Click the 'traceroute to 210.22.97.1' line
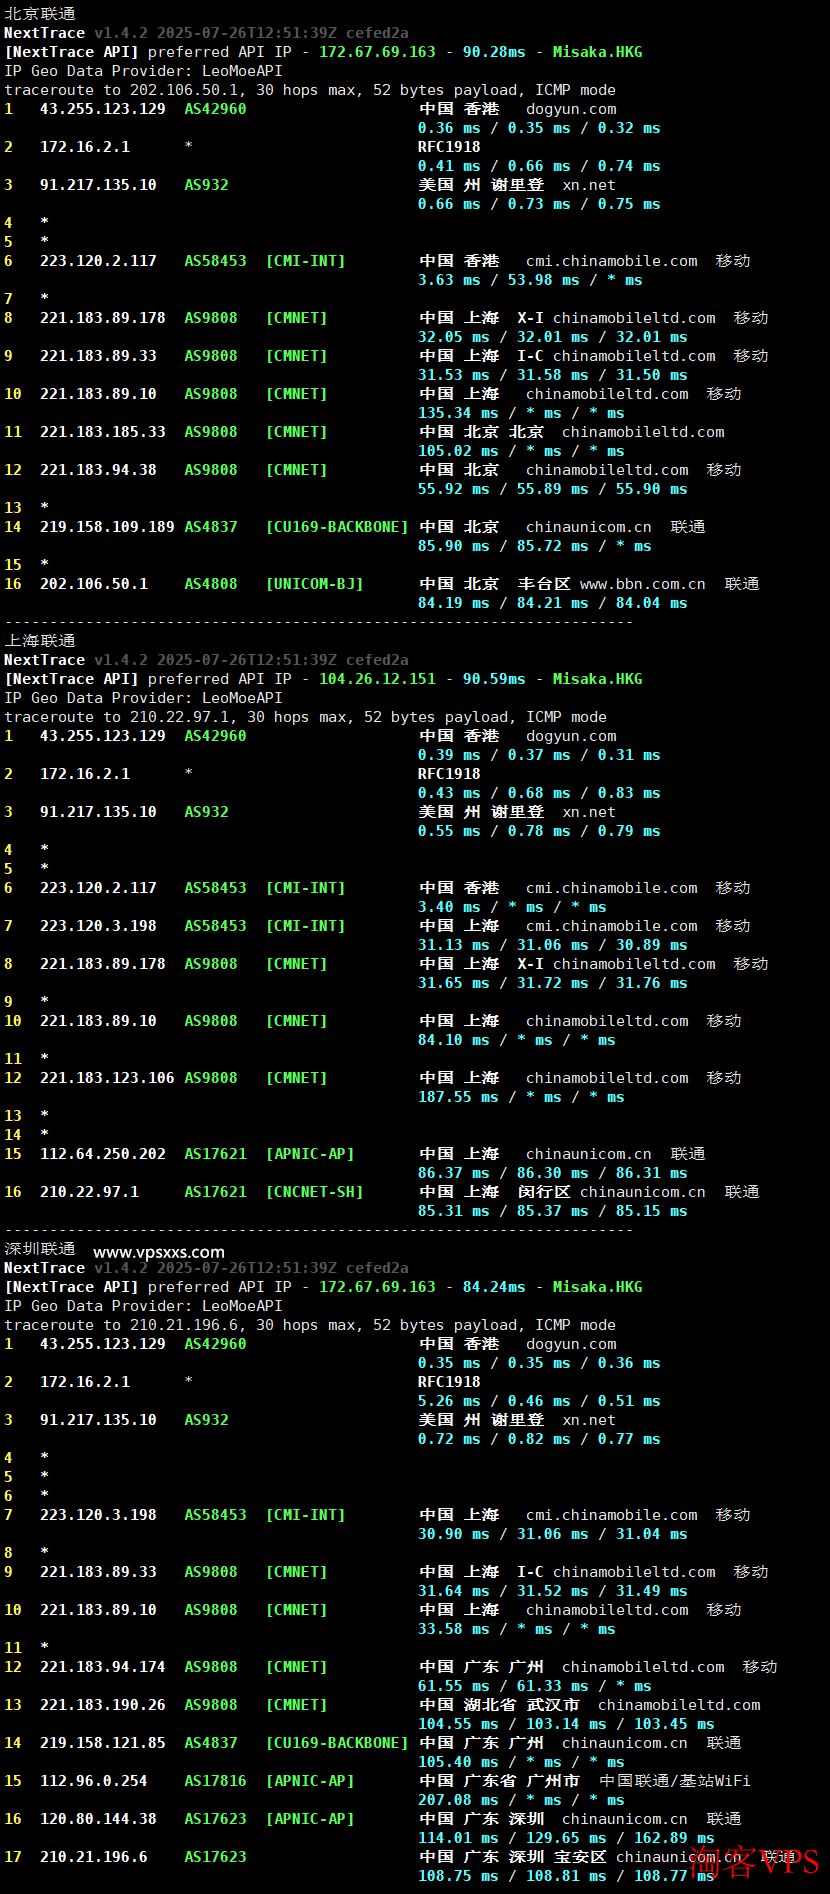 coord(305,717)
